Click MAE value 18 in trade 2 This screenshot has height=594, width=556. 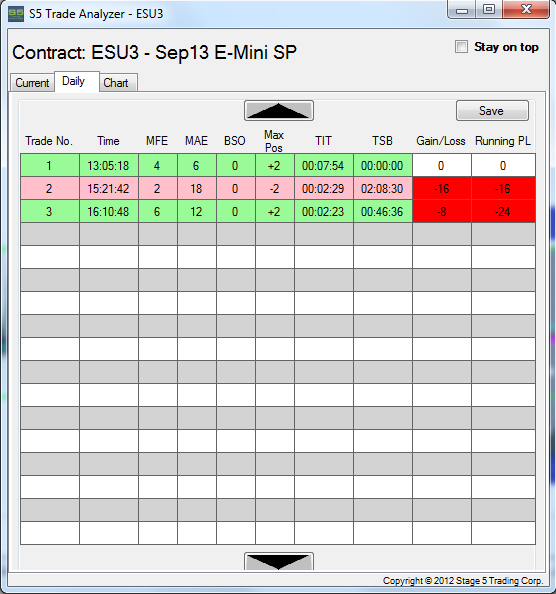[197, 189]
